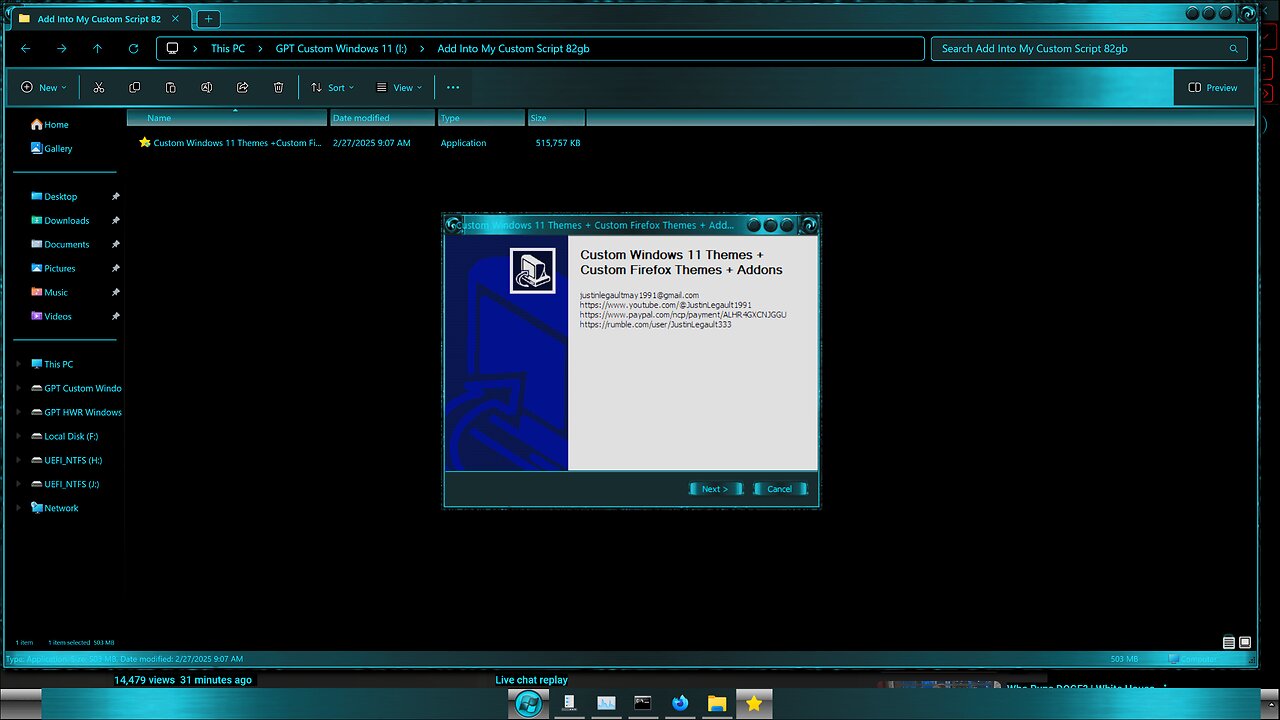Select GPT Custom Windows 11 (I:) breadcrumb
1280x720 pixels.
click(342, 48)
